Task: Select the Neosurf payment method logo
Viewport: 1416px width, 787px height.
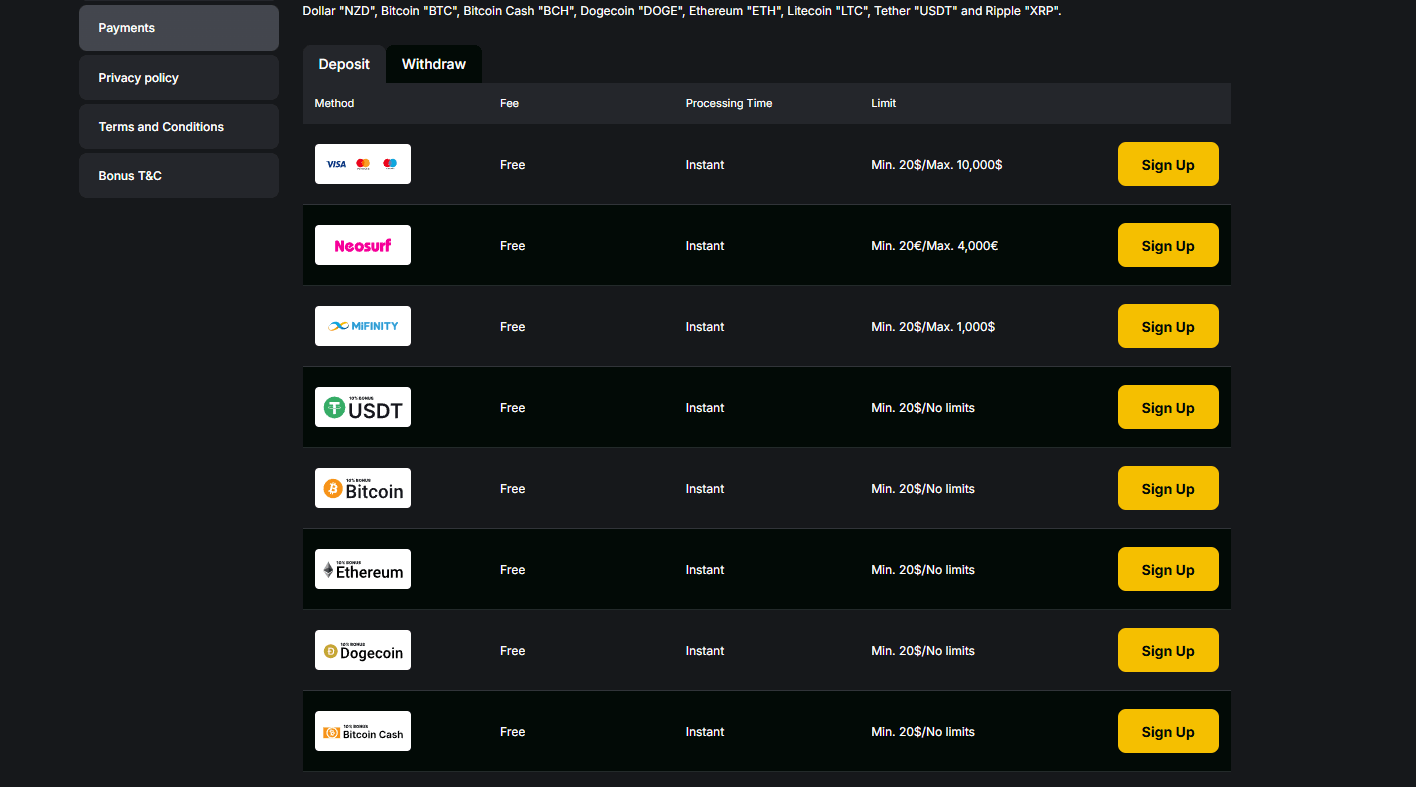Action: (363, 245)
